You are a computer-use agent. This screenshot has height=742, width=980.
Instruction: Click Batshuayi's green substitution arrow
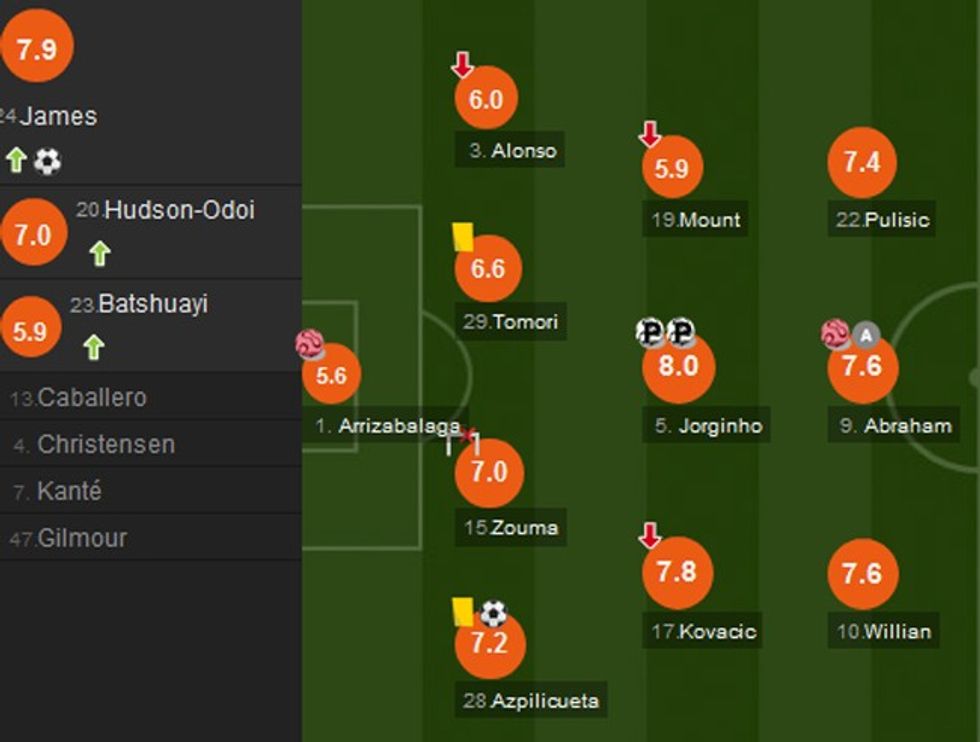pos(93,347)
